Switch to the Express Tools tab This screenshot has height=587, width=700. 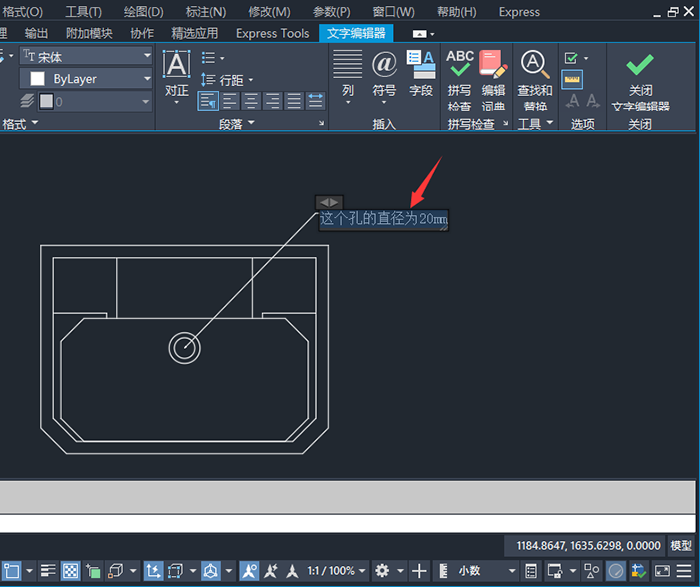[x=272, y=33]
